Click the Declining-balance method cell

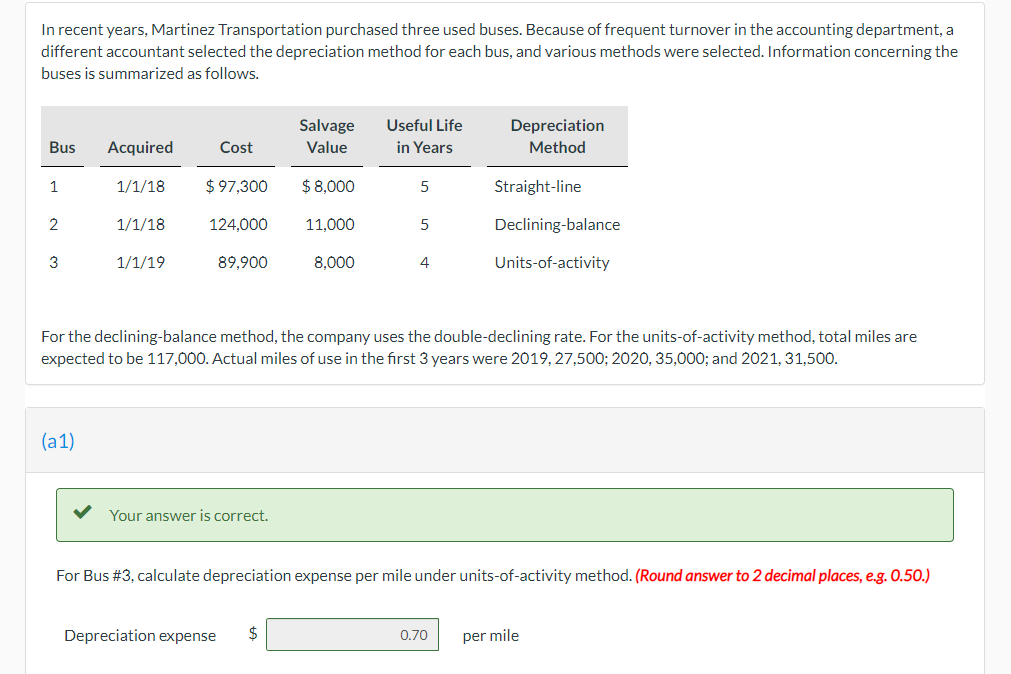557,224
